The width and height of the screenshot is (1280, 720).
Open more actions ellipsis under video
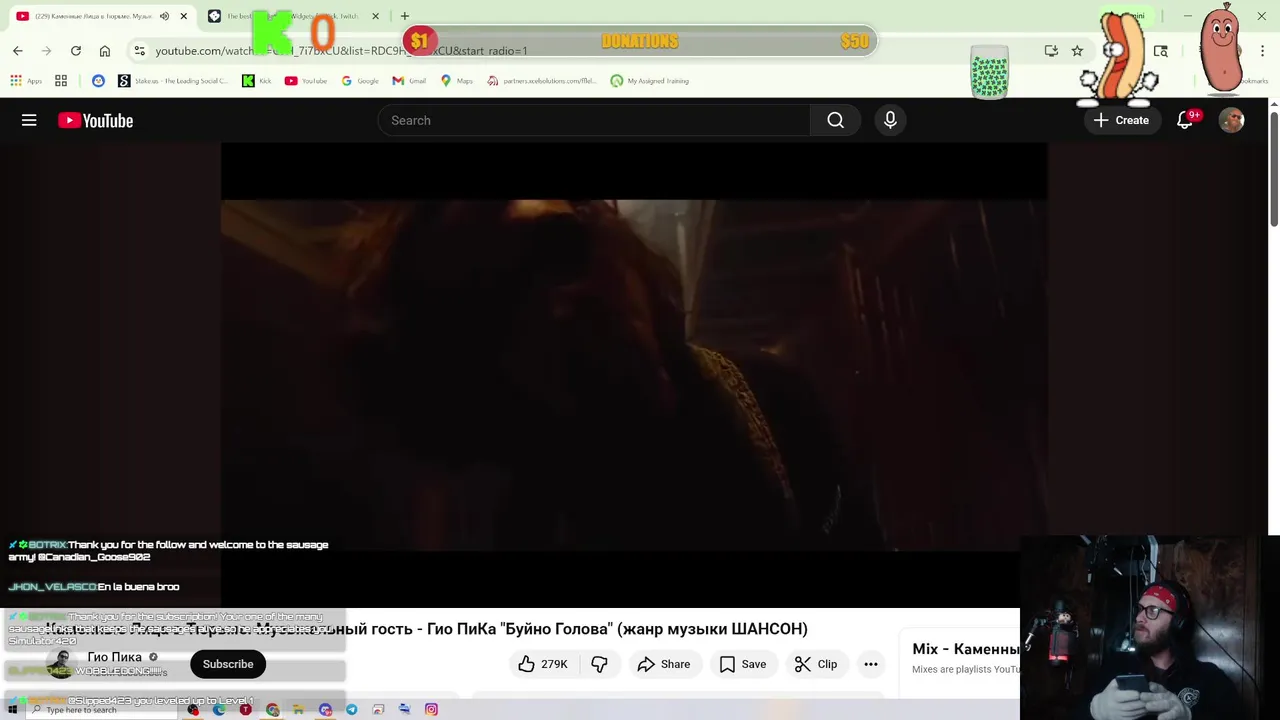coord(871,664)
